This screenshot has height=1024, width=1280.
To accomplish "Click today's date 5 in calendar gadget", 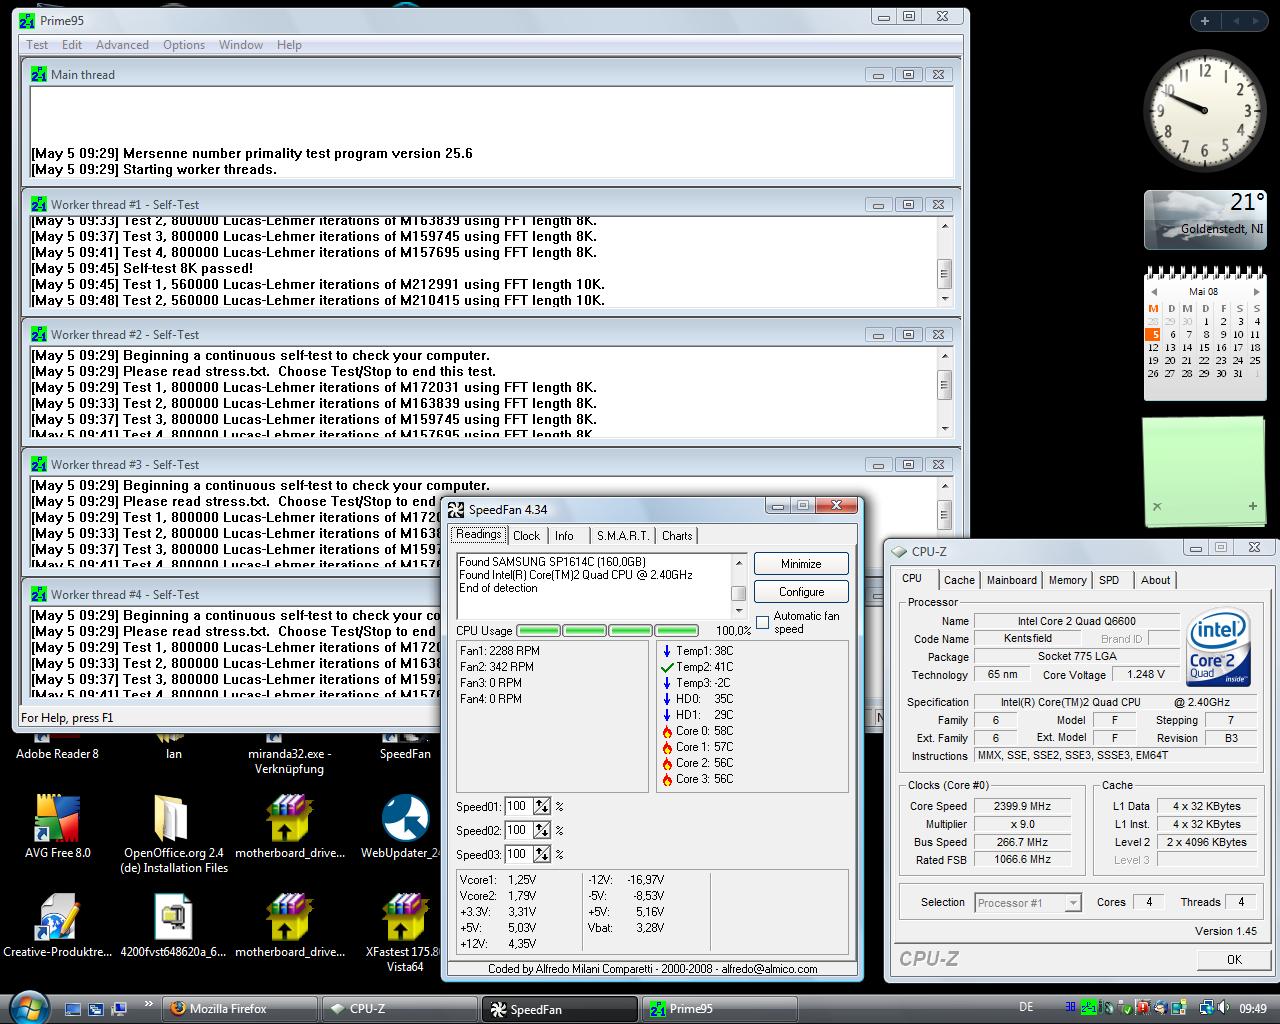I will 1153,335.
